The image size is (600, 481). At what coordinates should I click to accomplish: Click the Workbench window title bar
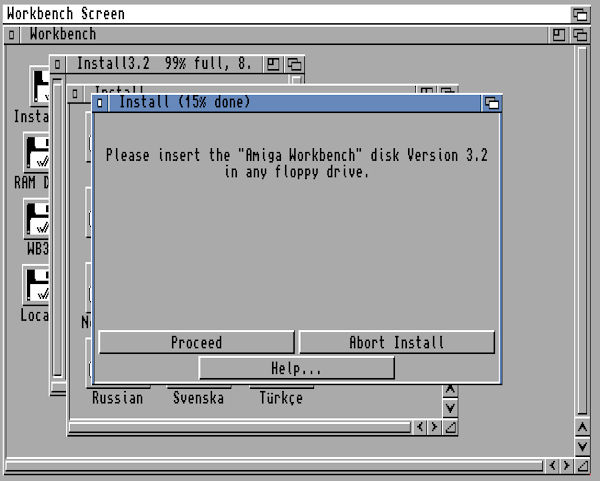click(x=300, y=35)
